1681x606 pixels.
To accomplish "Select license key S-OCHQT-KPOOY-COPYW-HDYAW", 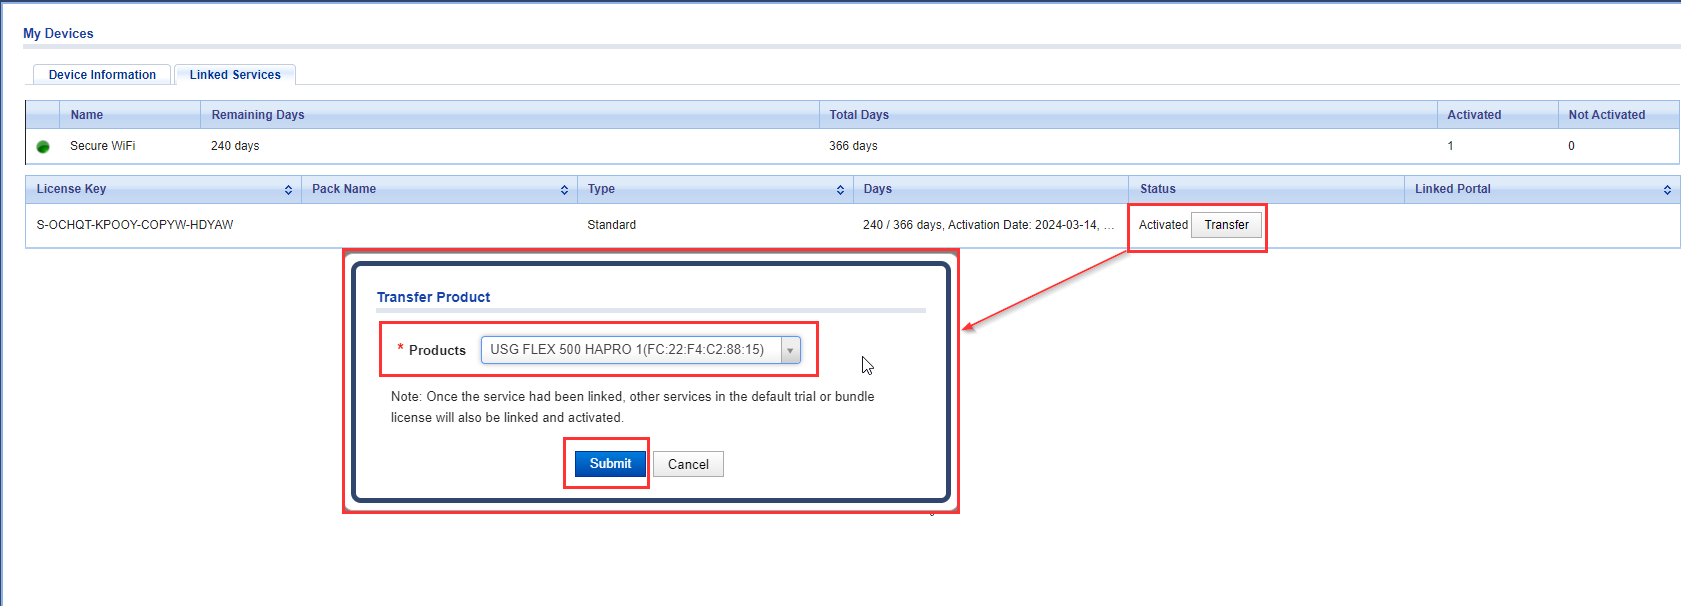I will coord(135,225).
